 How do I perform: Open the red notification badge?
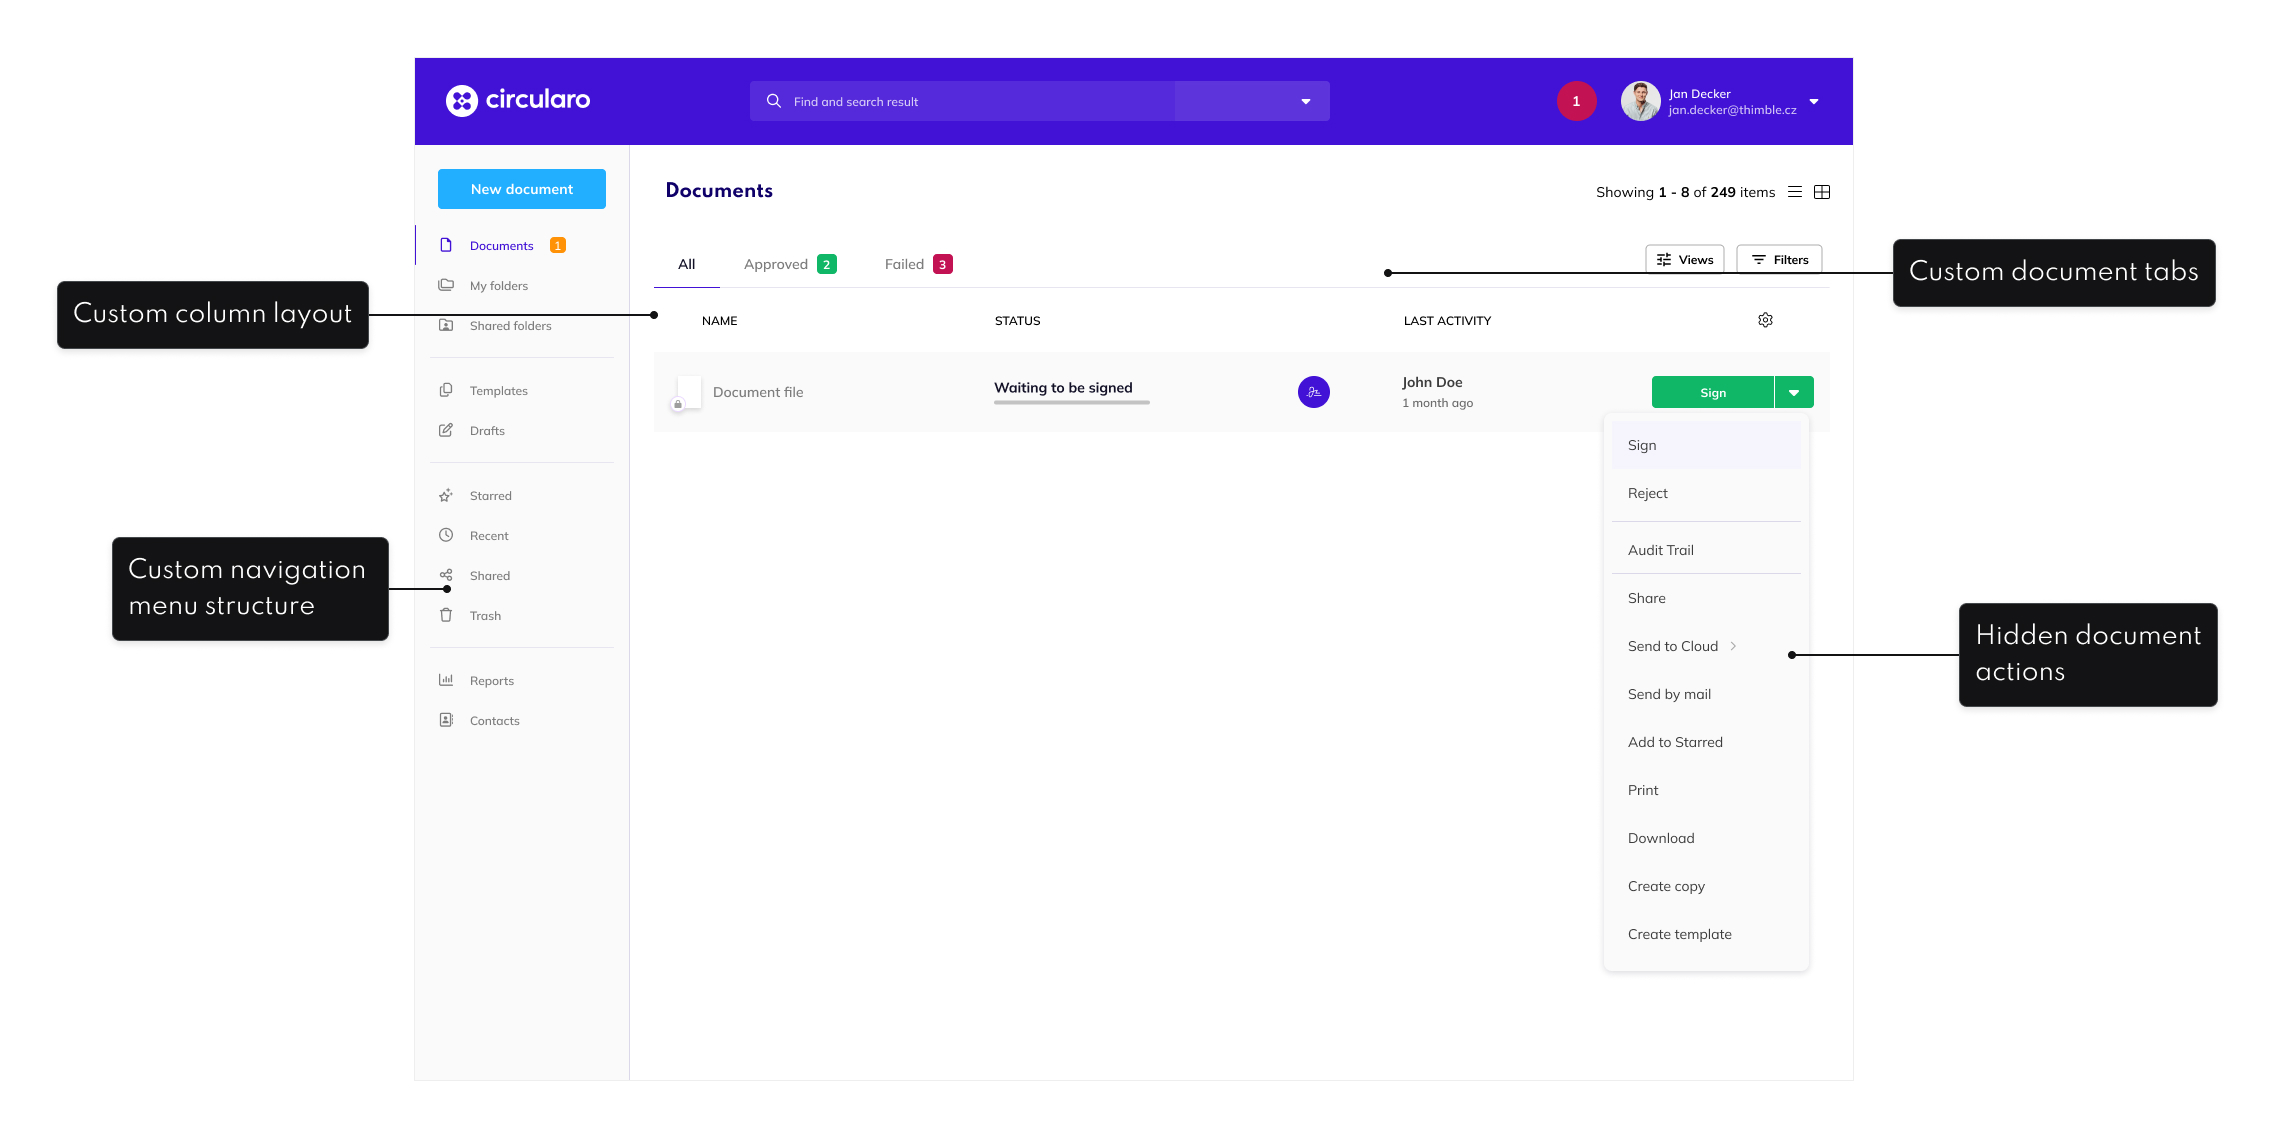click(x=1576, y=101)
